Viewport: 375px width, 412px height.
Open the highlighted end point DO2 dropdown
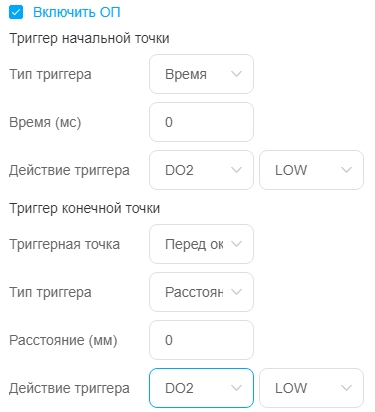pos(201,388)
